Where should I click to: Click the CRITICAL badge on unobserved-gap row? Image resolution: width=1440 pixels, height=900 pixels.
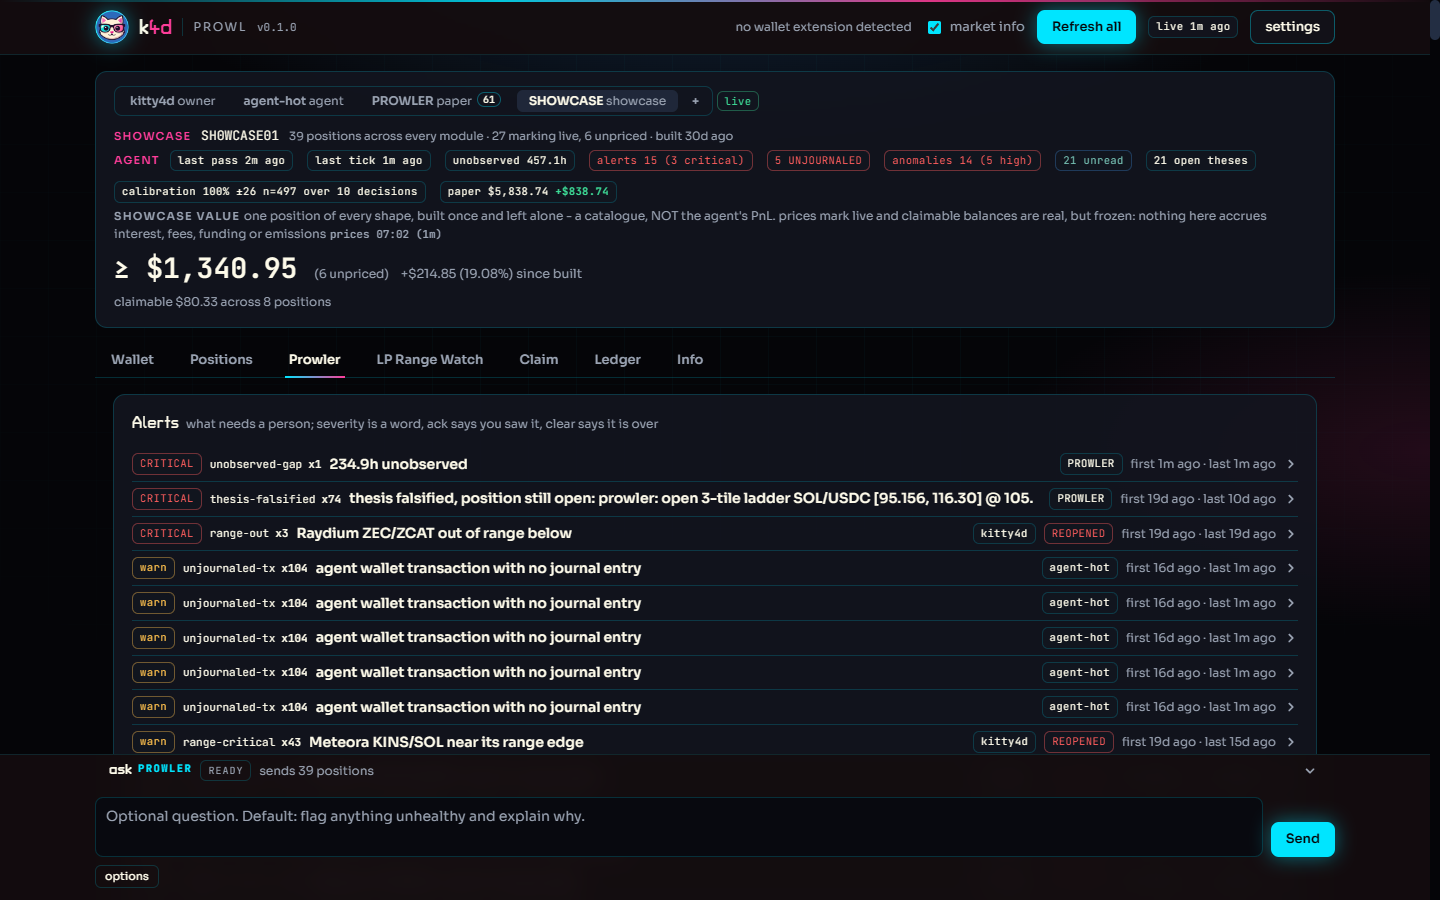167,464
